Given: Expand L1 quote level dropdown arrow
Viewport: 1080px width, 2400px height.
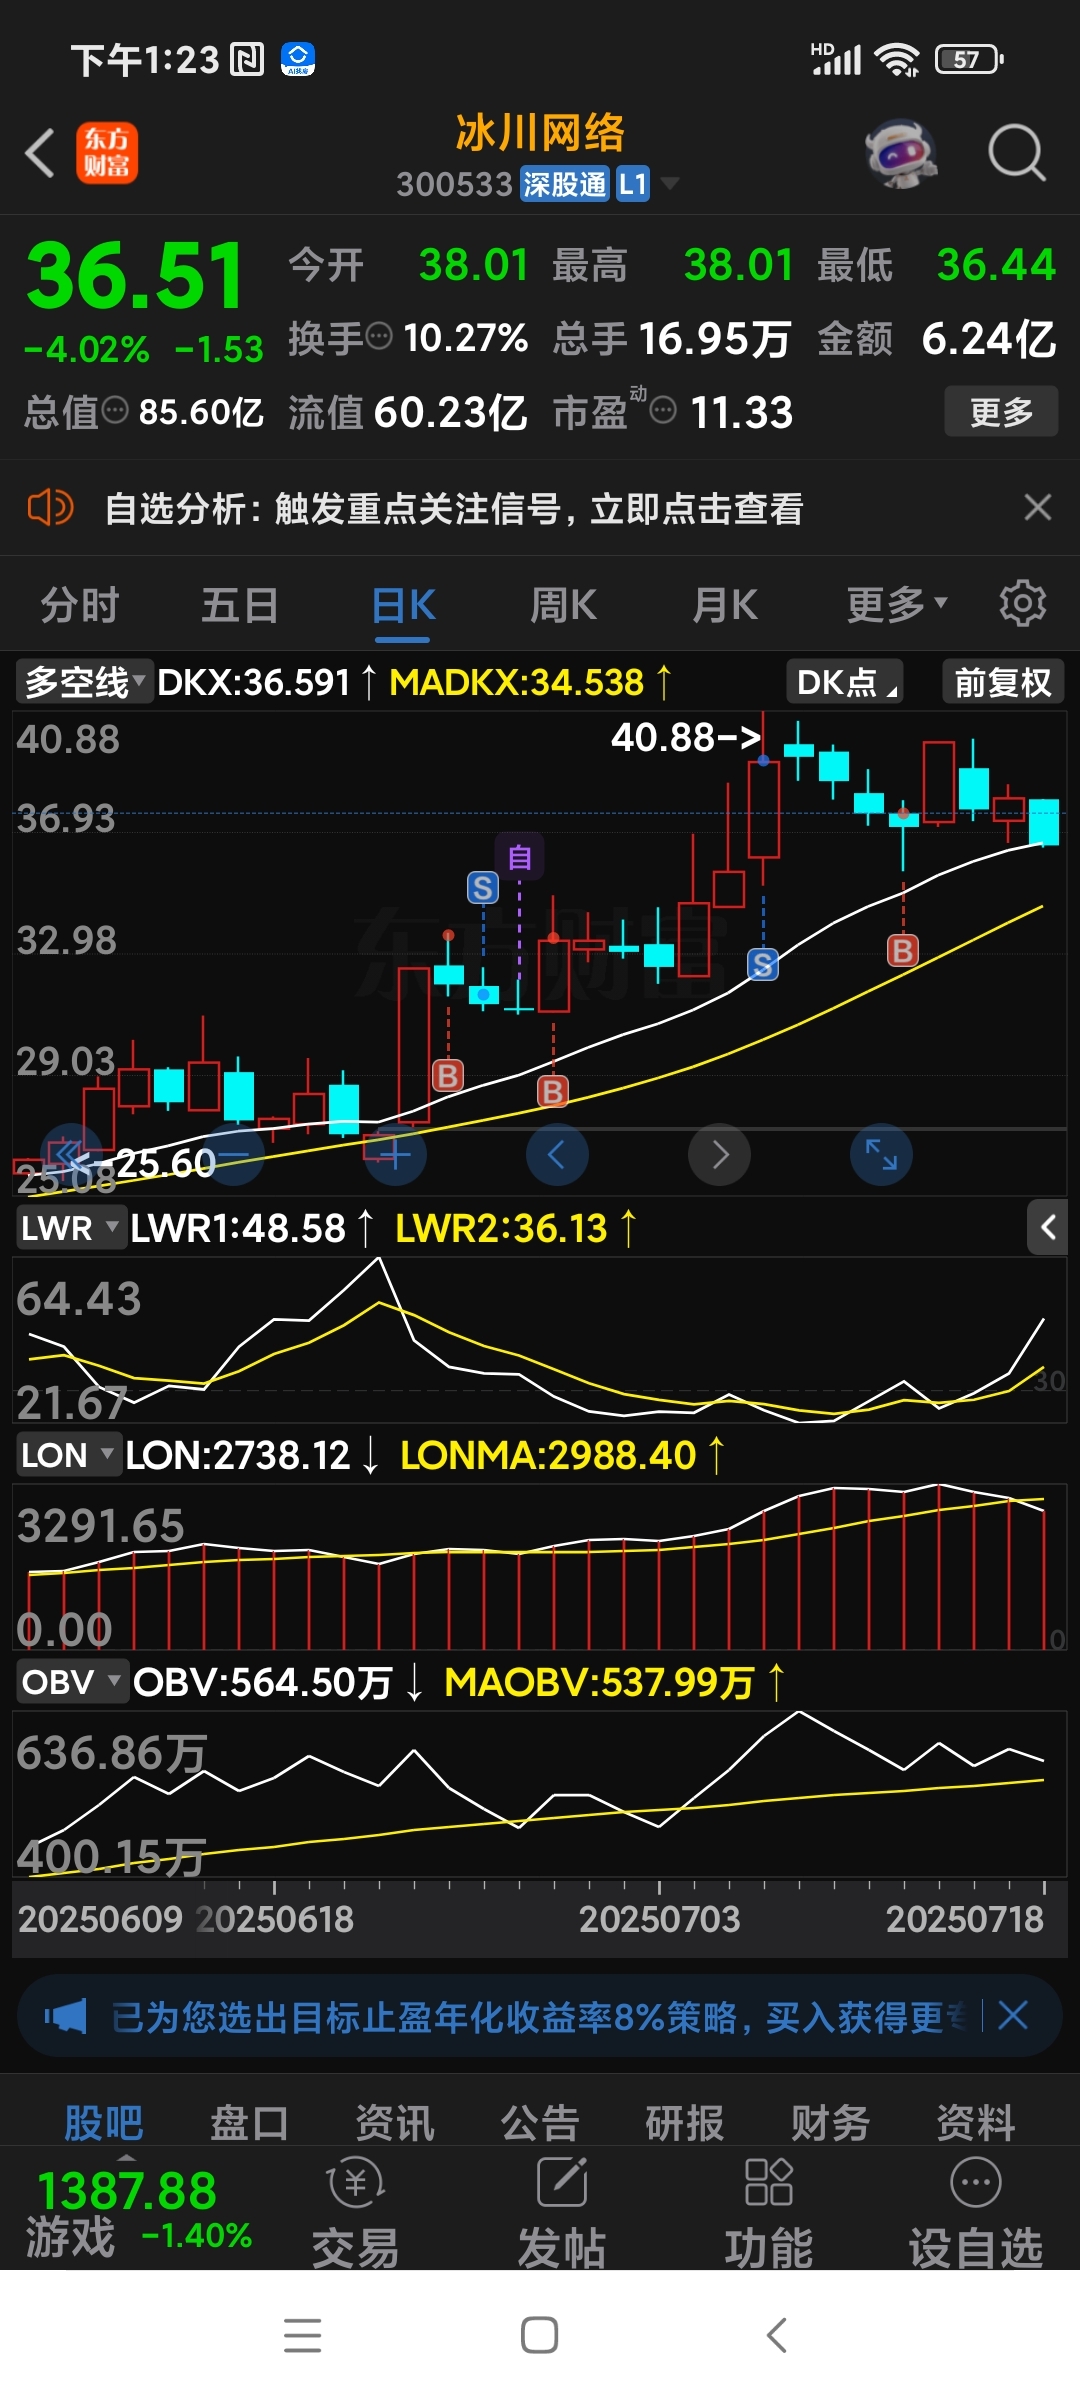Looking at the screenshot, I should (669, 184).
